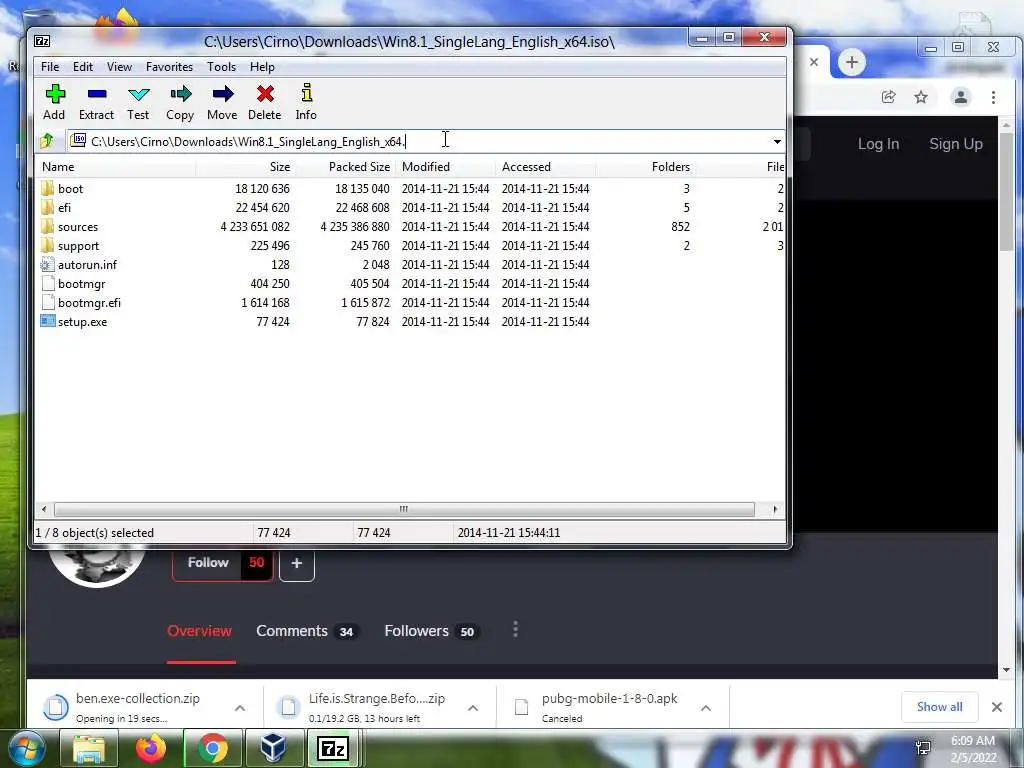Click the Test toolbar icon

(x=138, y=94)
